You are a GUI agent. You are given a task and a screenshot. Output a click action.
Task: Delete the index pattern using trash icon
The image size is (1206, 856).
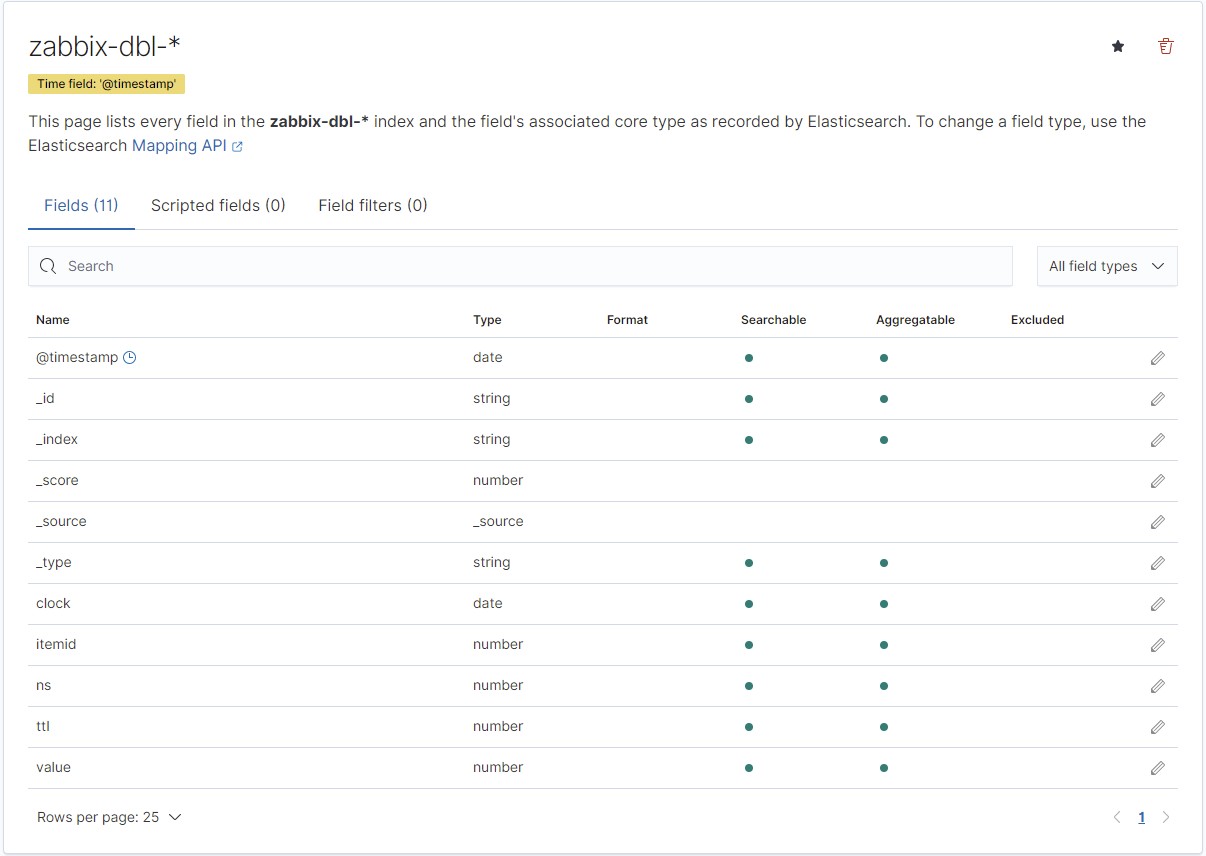(1165, 46)
